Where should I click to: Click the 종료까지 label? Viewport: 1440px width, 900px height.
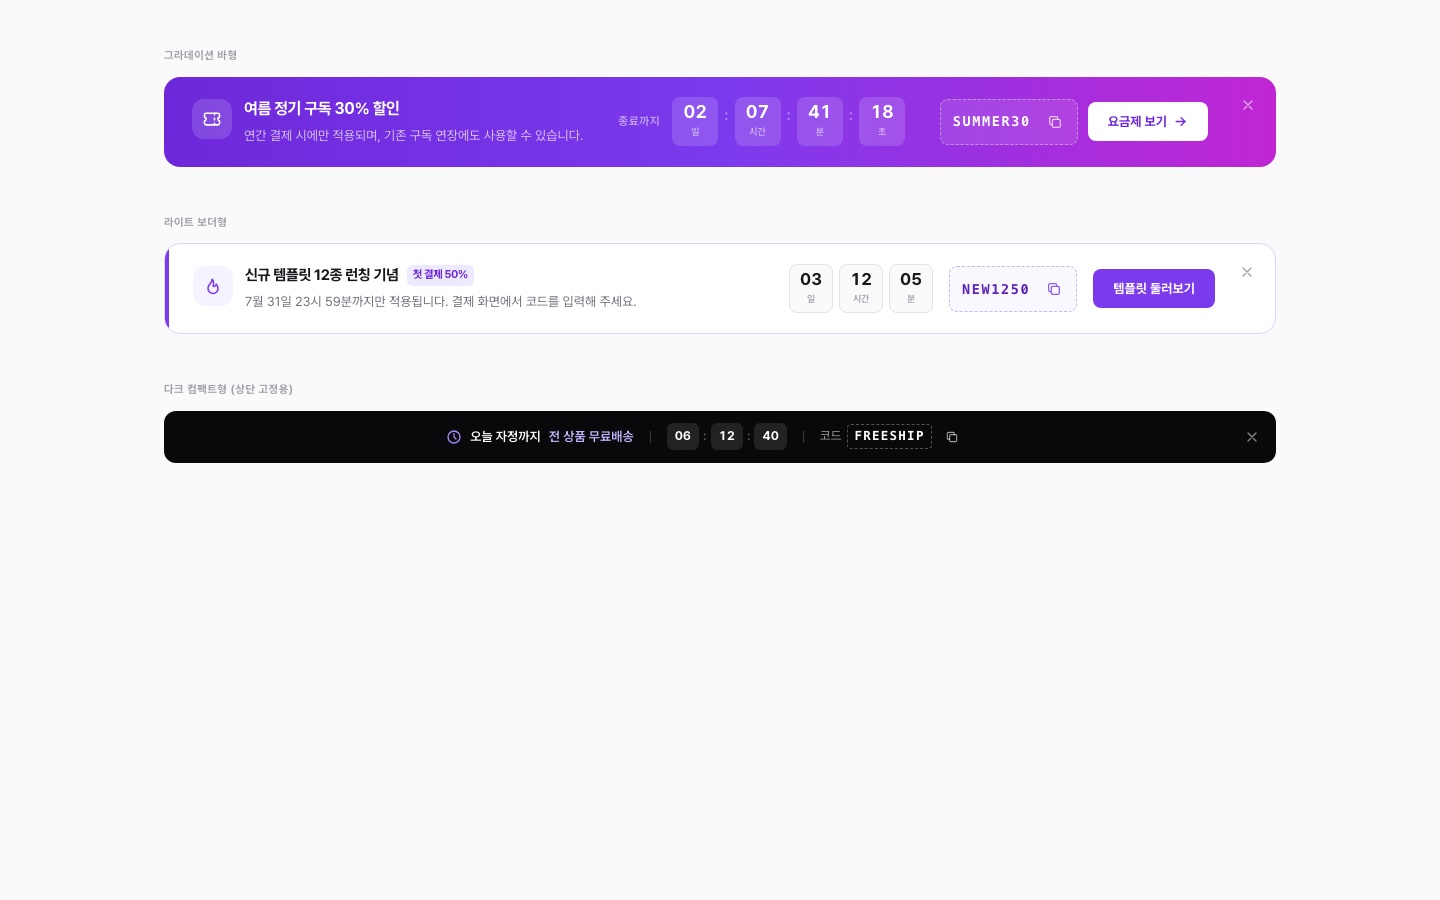point(639,121)
